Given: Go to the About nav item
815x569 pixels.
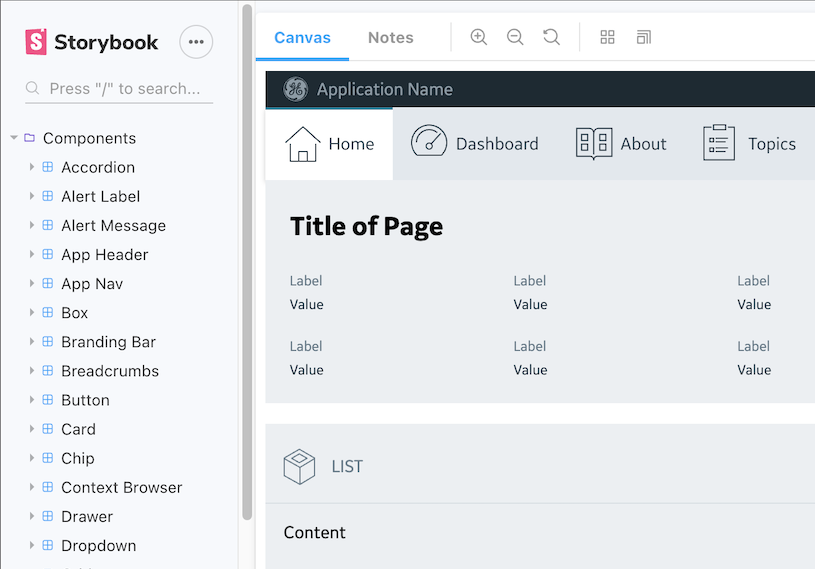Looking at the screenshot, I should pos(621,143).
